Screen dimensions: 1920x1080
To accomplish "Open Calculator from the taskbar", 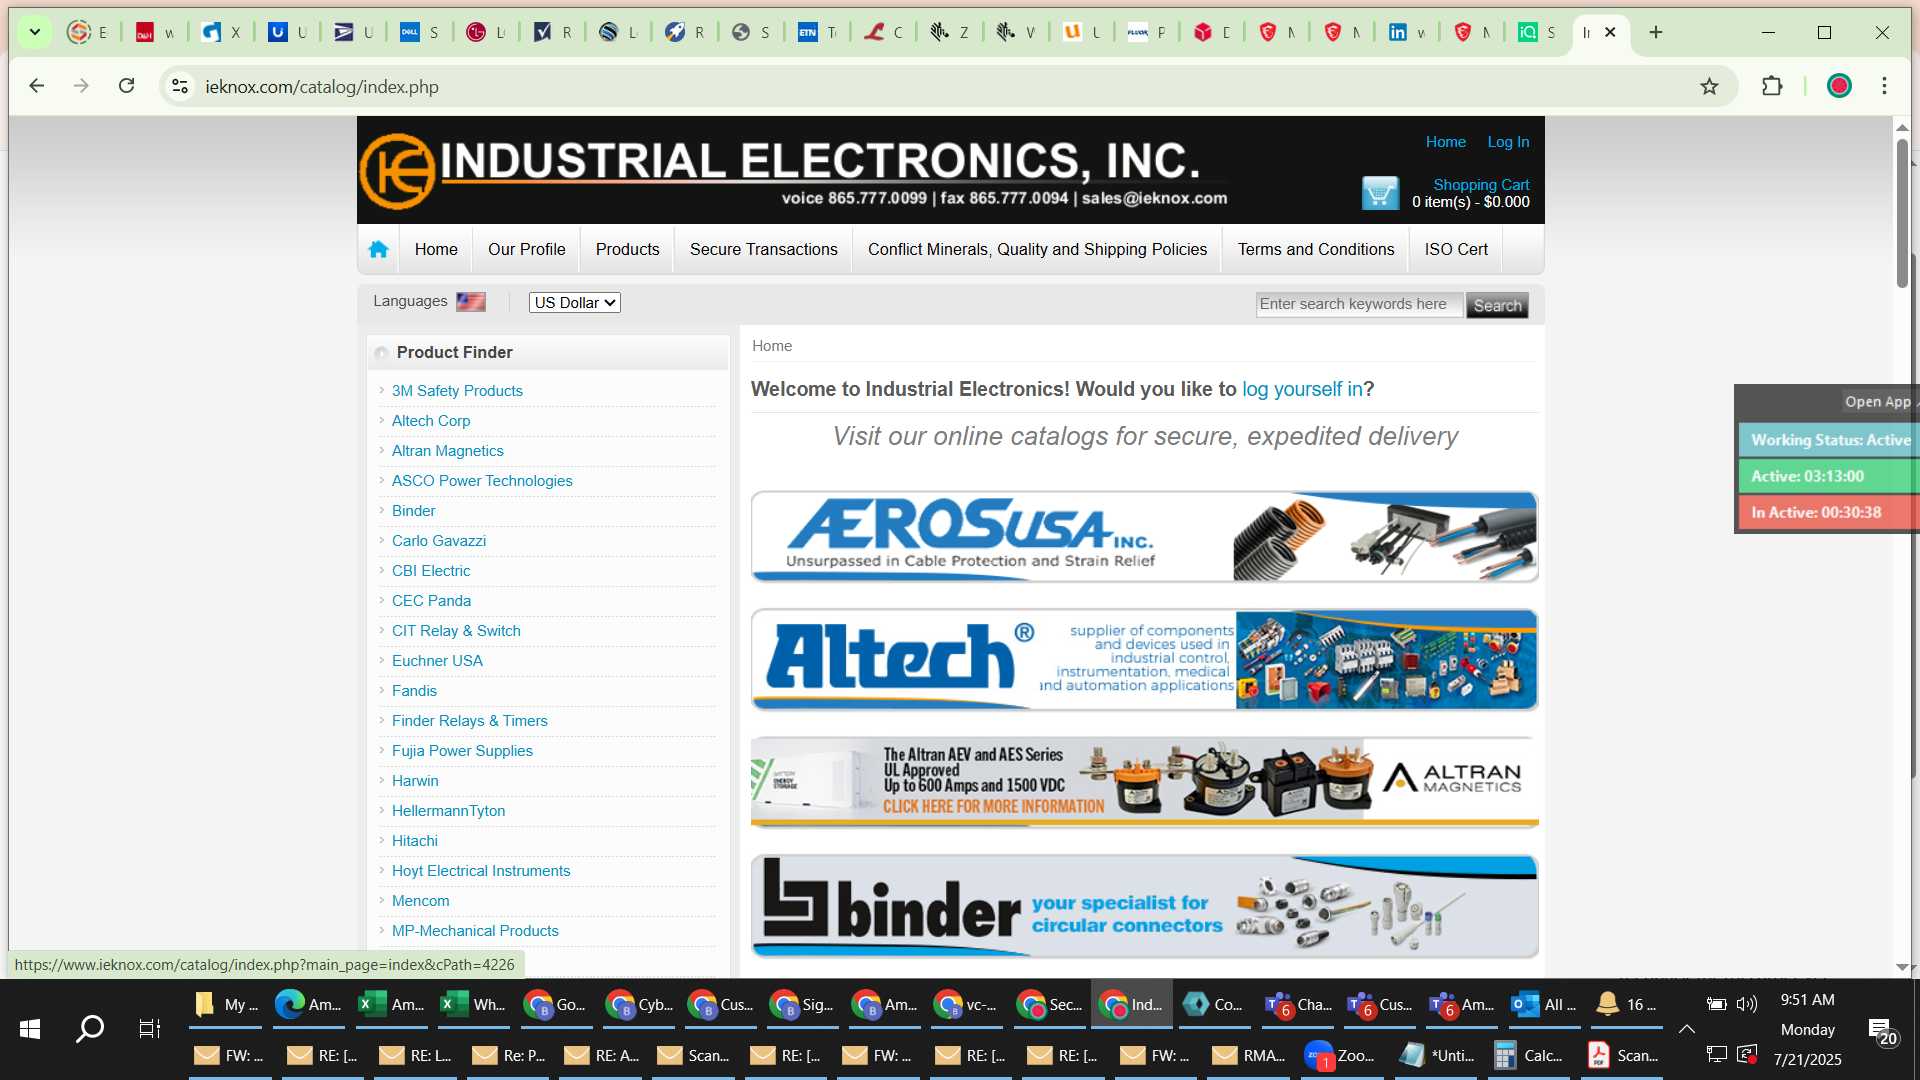I will pos(1527,1055).
